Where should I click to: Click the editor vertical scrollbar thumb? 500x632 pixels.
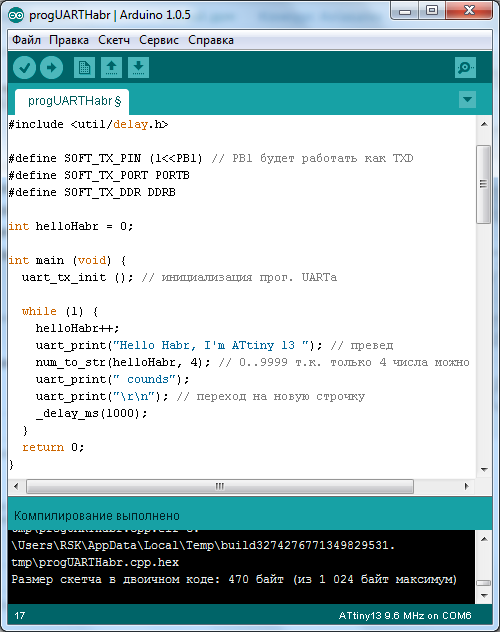483,184
